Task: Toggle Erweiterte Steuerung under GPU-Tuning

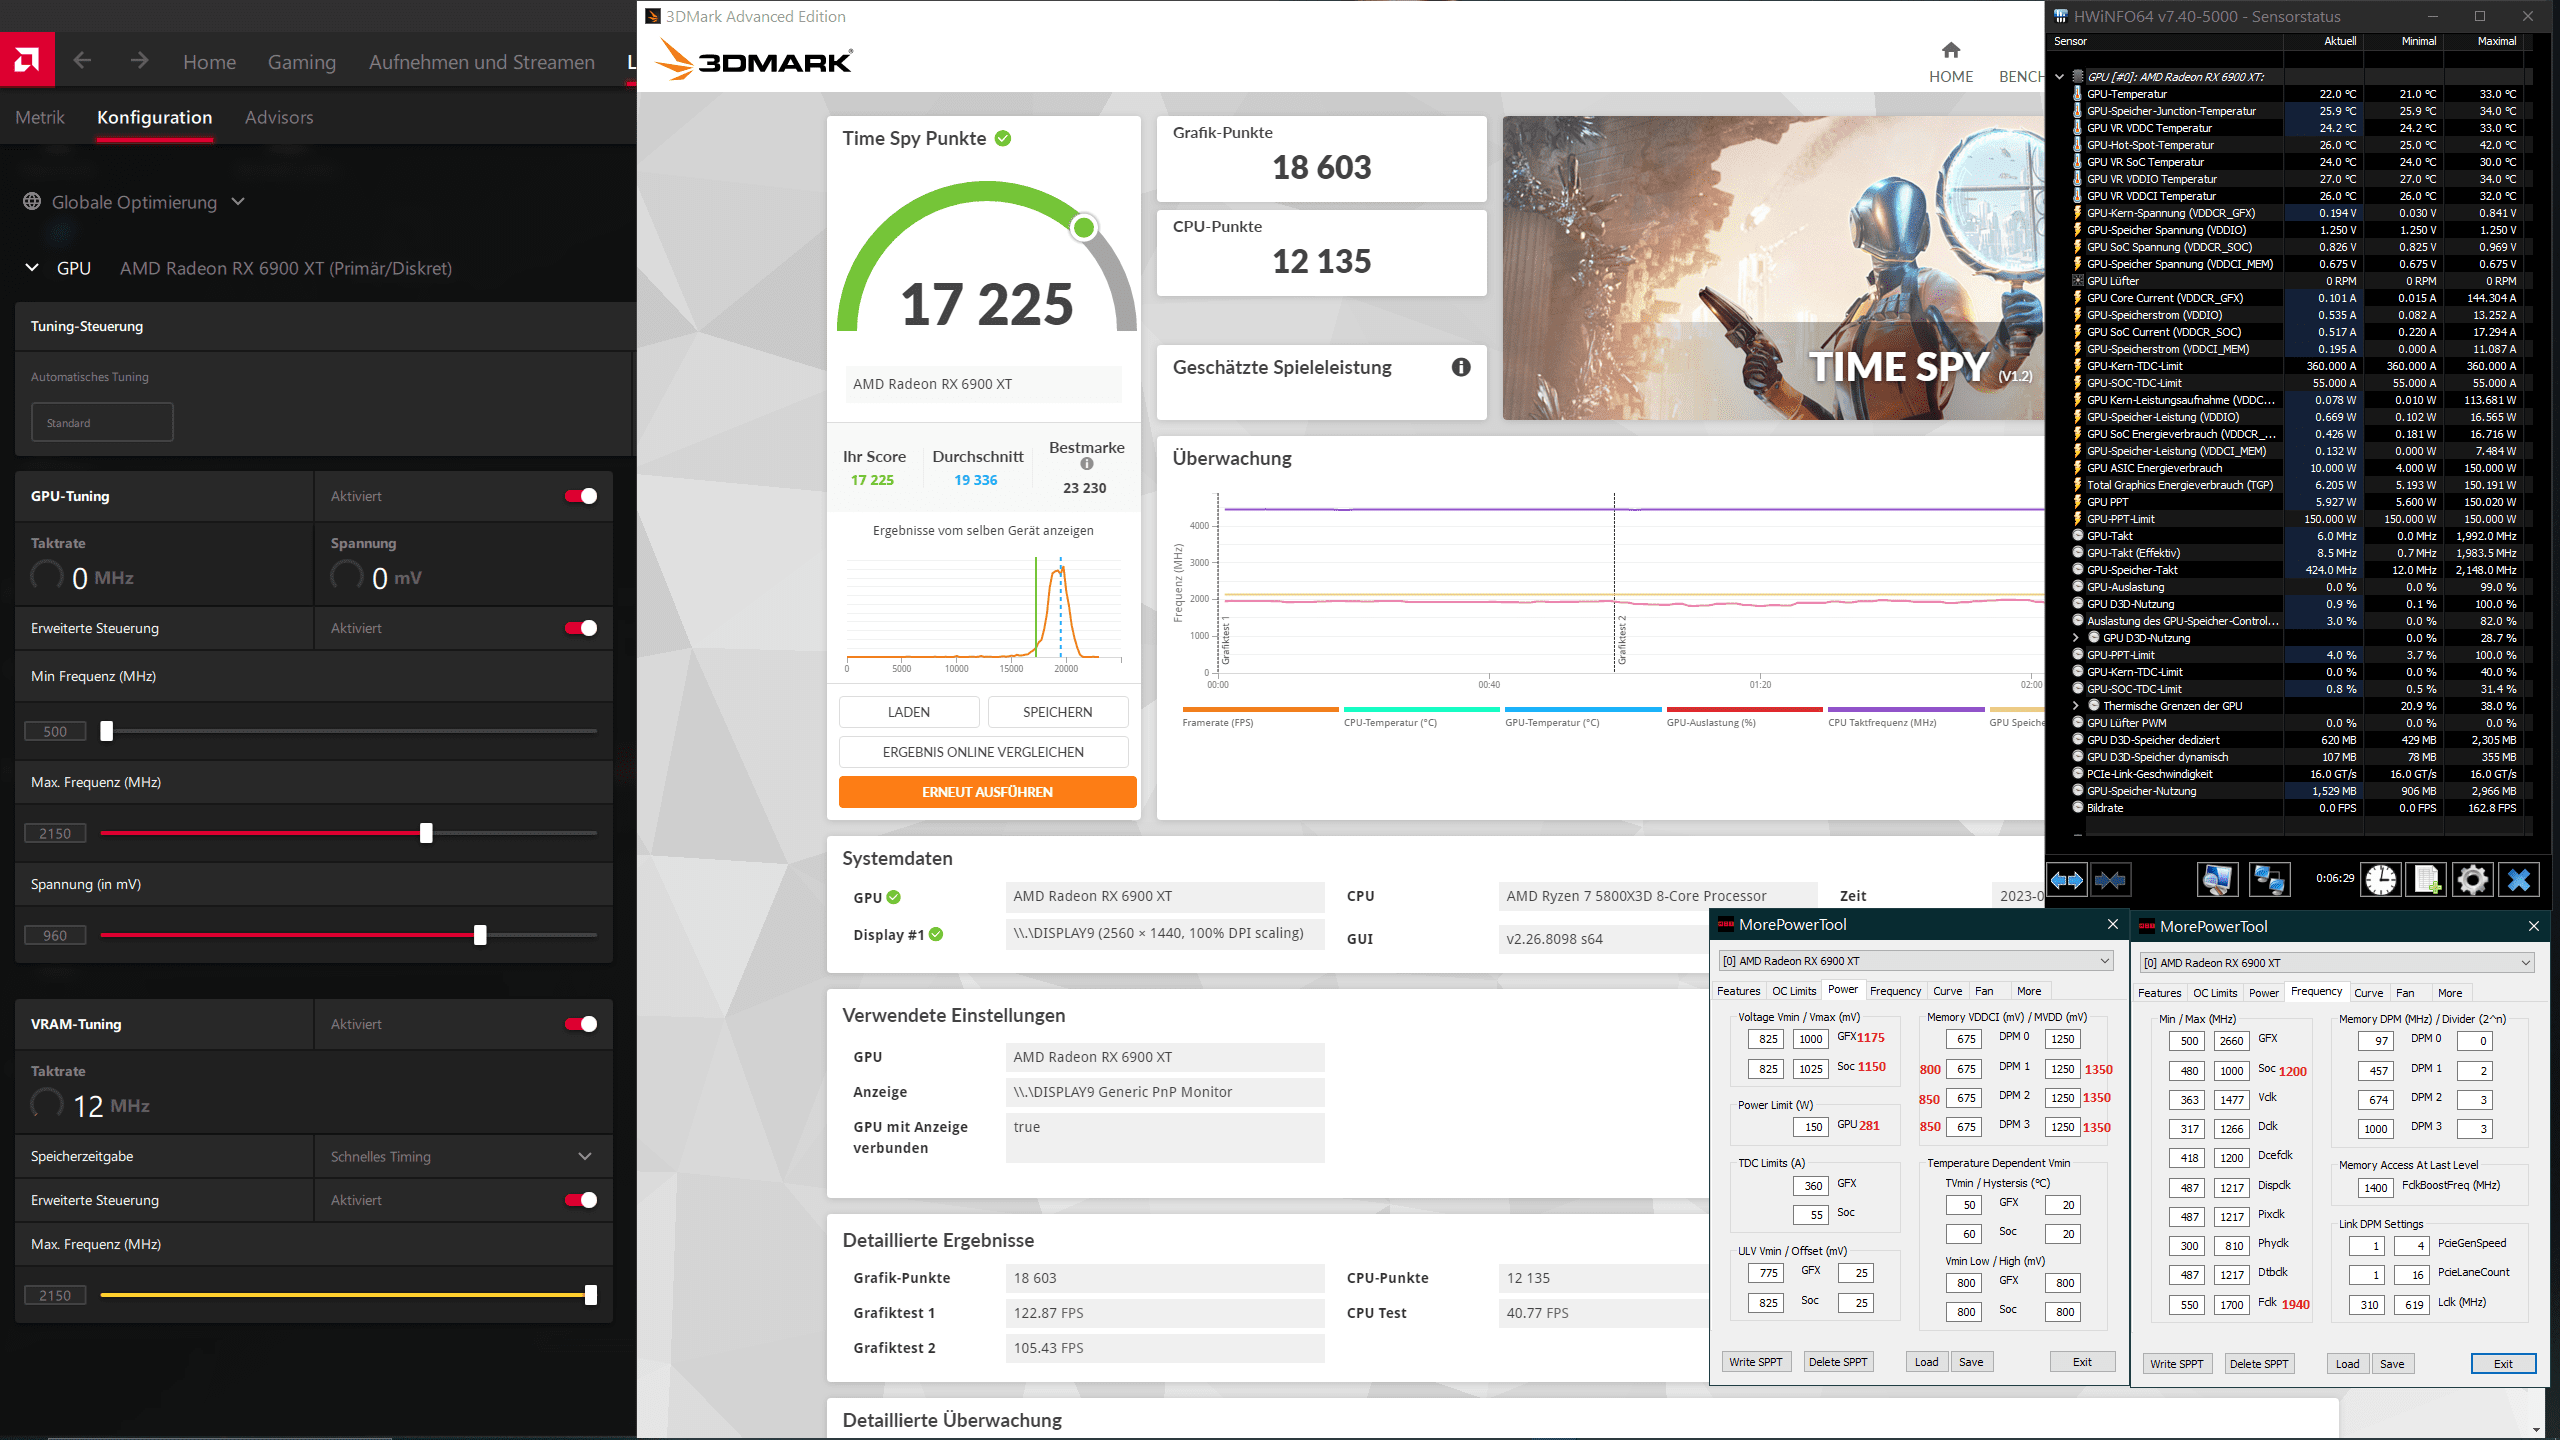Action: pyautogui.click(x=581, y=628)
